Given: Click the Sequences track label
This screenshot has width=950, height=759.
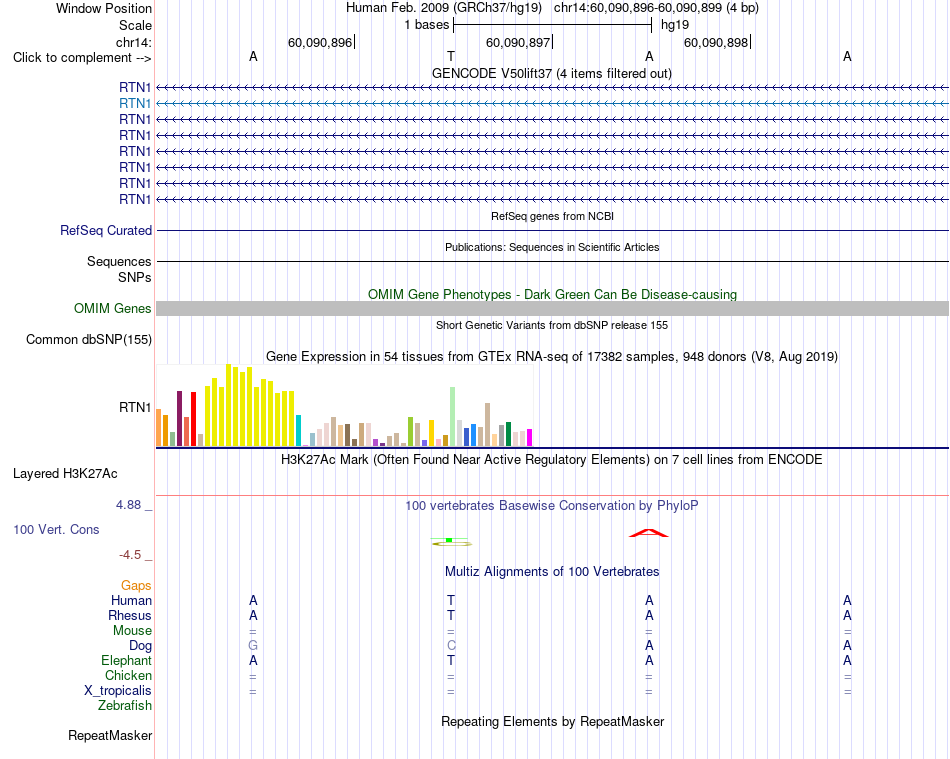Looking at the screenshot, I should click(119, 262).
